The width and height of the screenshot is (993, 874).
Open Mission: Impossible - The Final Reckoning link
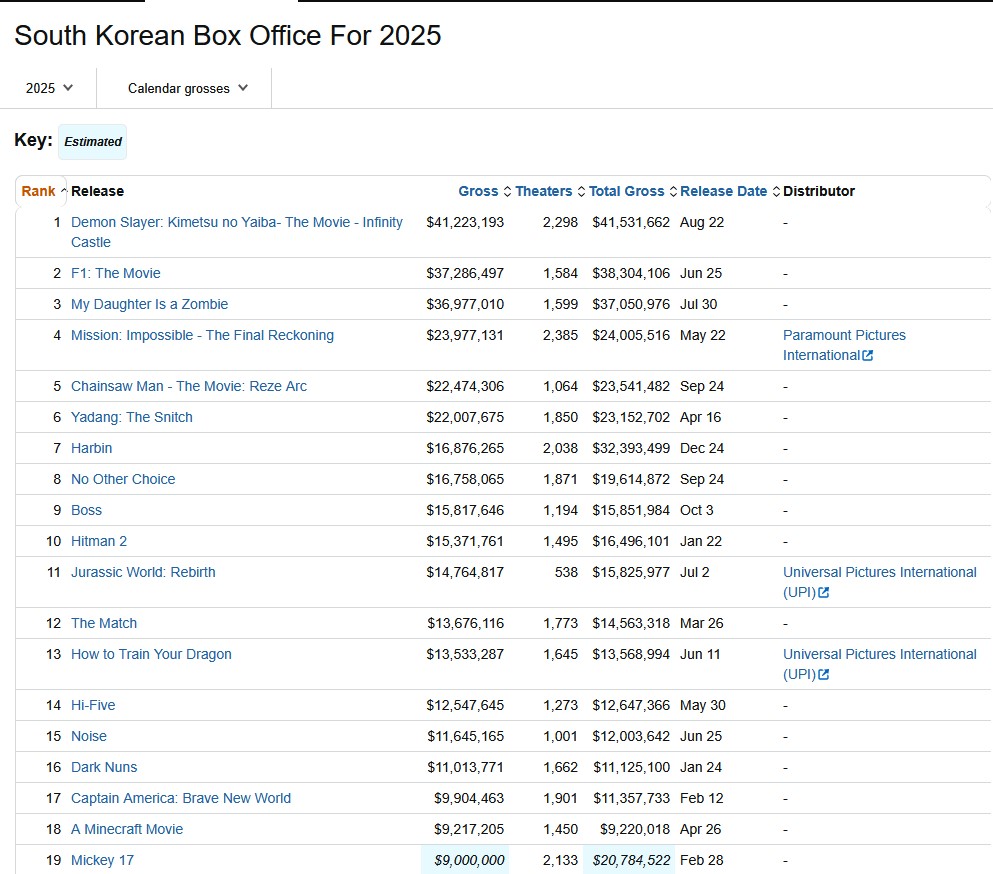202,335
